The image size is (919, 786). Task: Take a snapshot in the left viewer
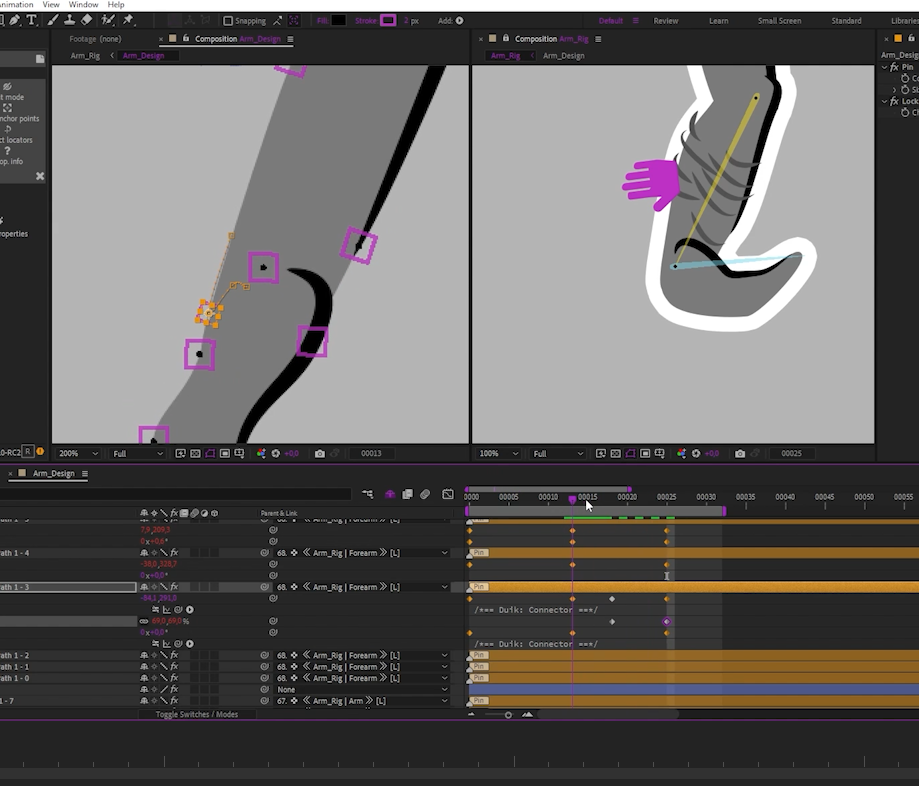coord(320,453)
